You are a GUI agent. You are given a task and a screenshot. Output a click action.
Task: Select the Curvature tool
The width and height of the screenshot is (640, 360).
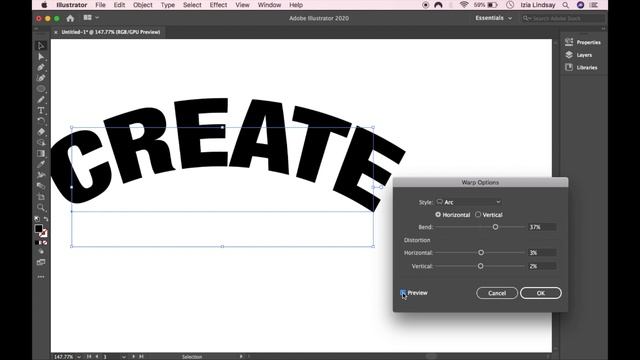(41, 78)
